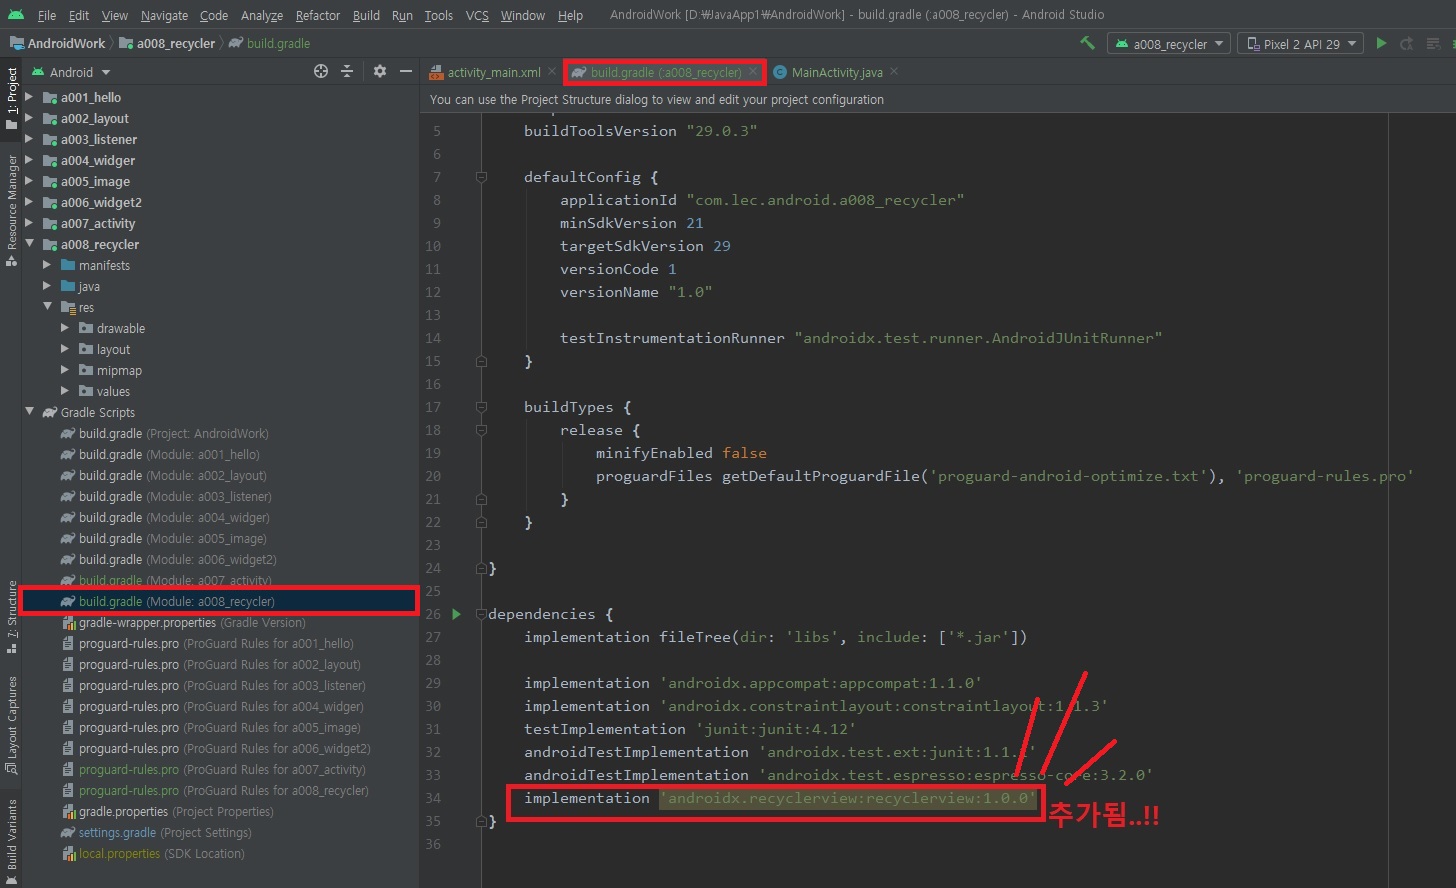Expand the manifests folder
Viewport: 1456px width, 888px height.
point(47,265)
